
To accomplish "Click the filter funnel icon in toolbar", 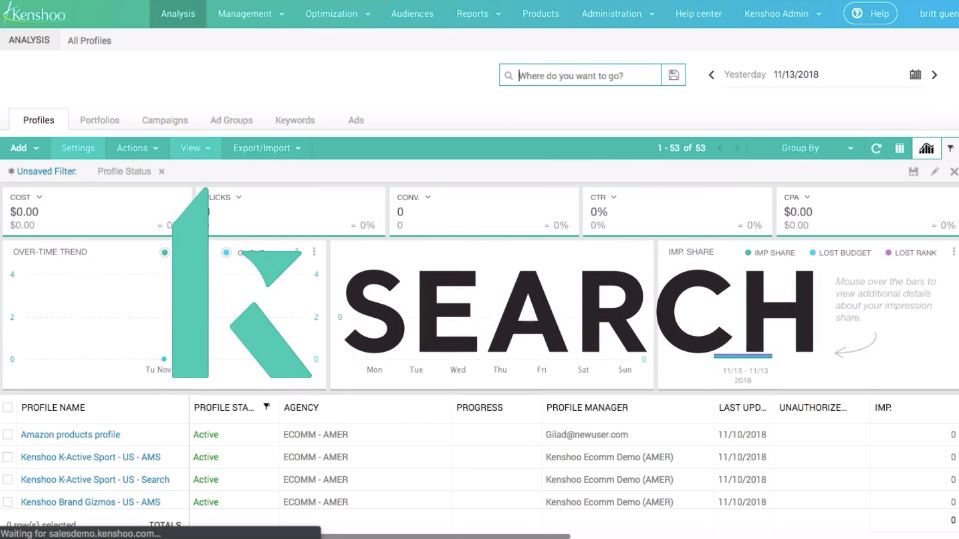I will click(x=950, y=148).
